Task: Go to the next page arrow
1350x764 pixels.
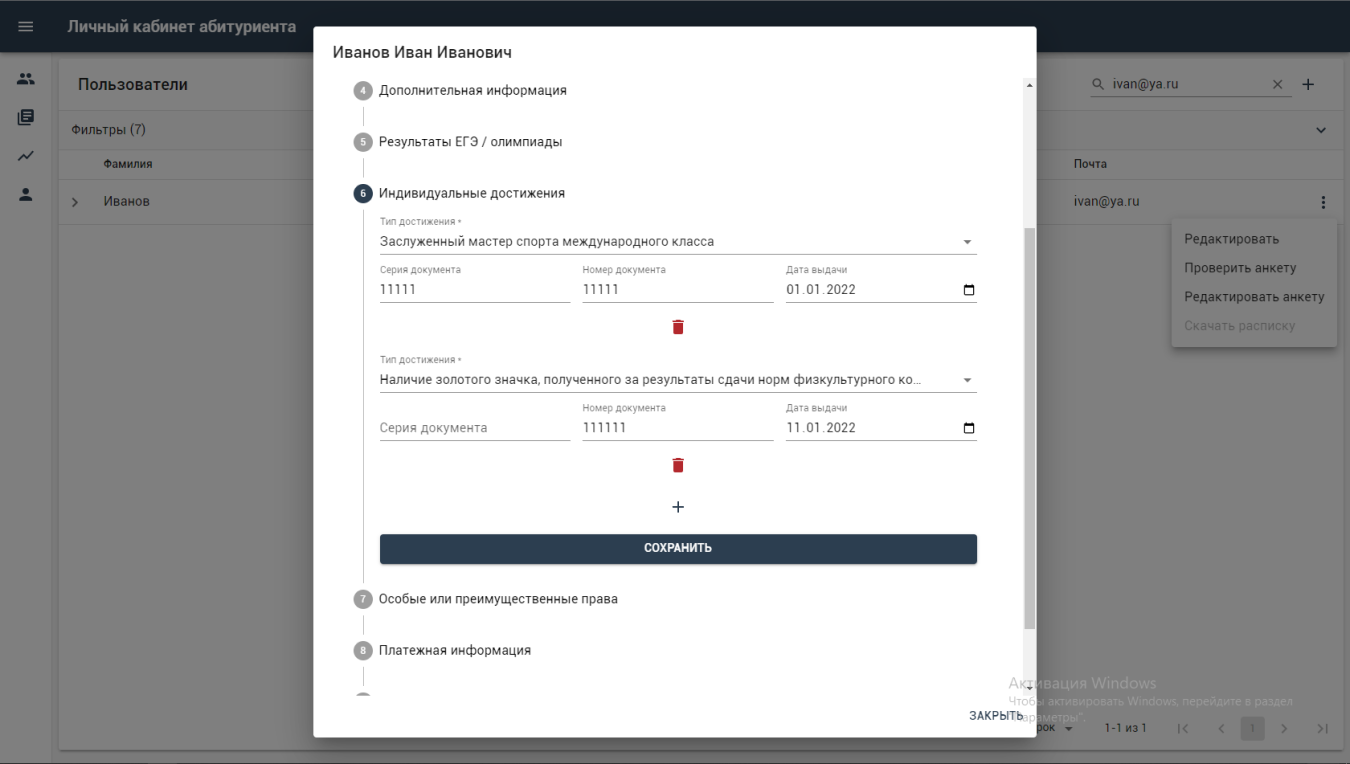Action: tap(1285, 729)
